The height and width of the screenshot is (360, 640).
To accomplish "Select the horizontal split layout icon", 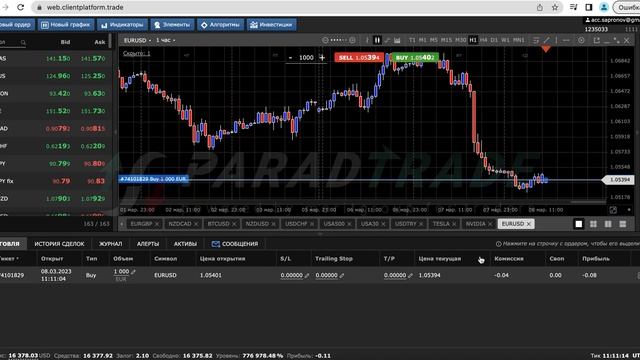I will tap(623, 224).
